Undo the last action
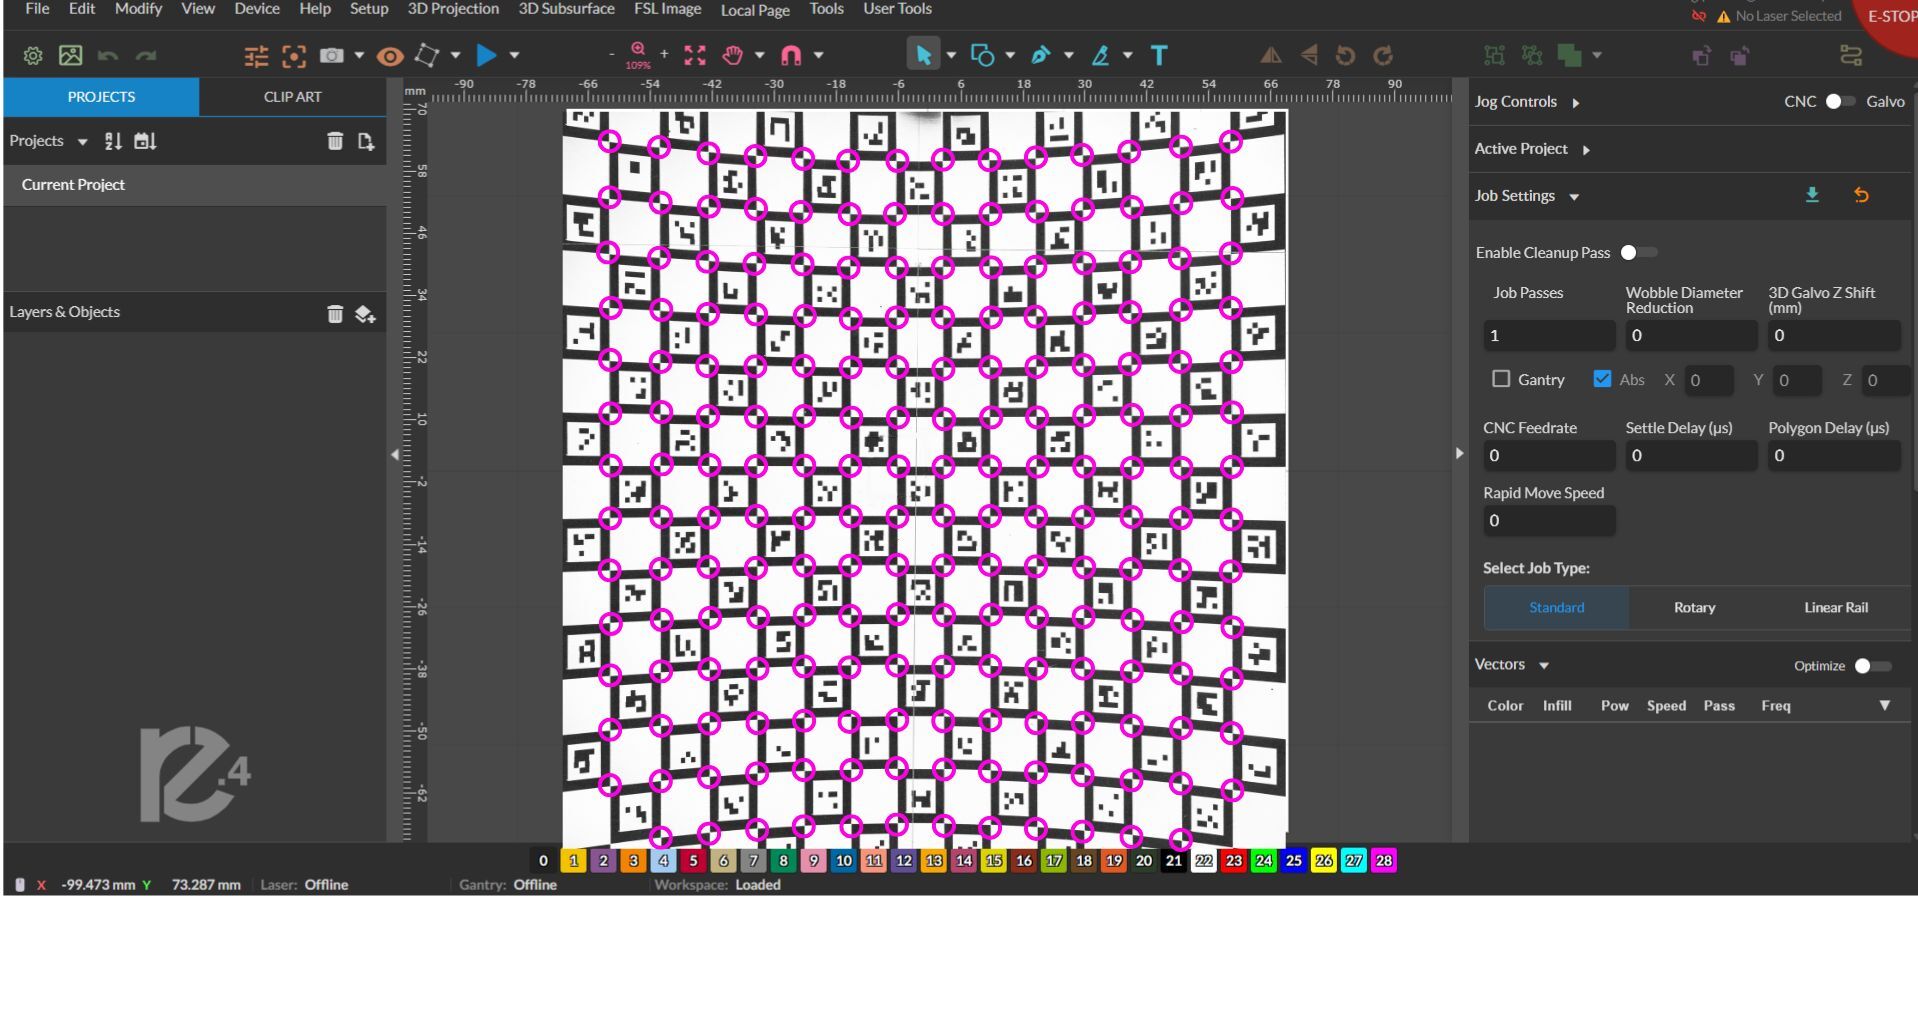The width and height of the screenshot is (1918, 1023). click(108, 55)
